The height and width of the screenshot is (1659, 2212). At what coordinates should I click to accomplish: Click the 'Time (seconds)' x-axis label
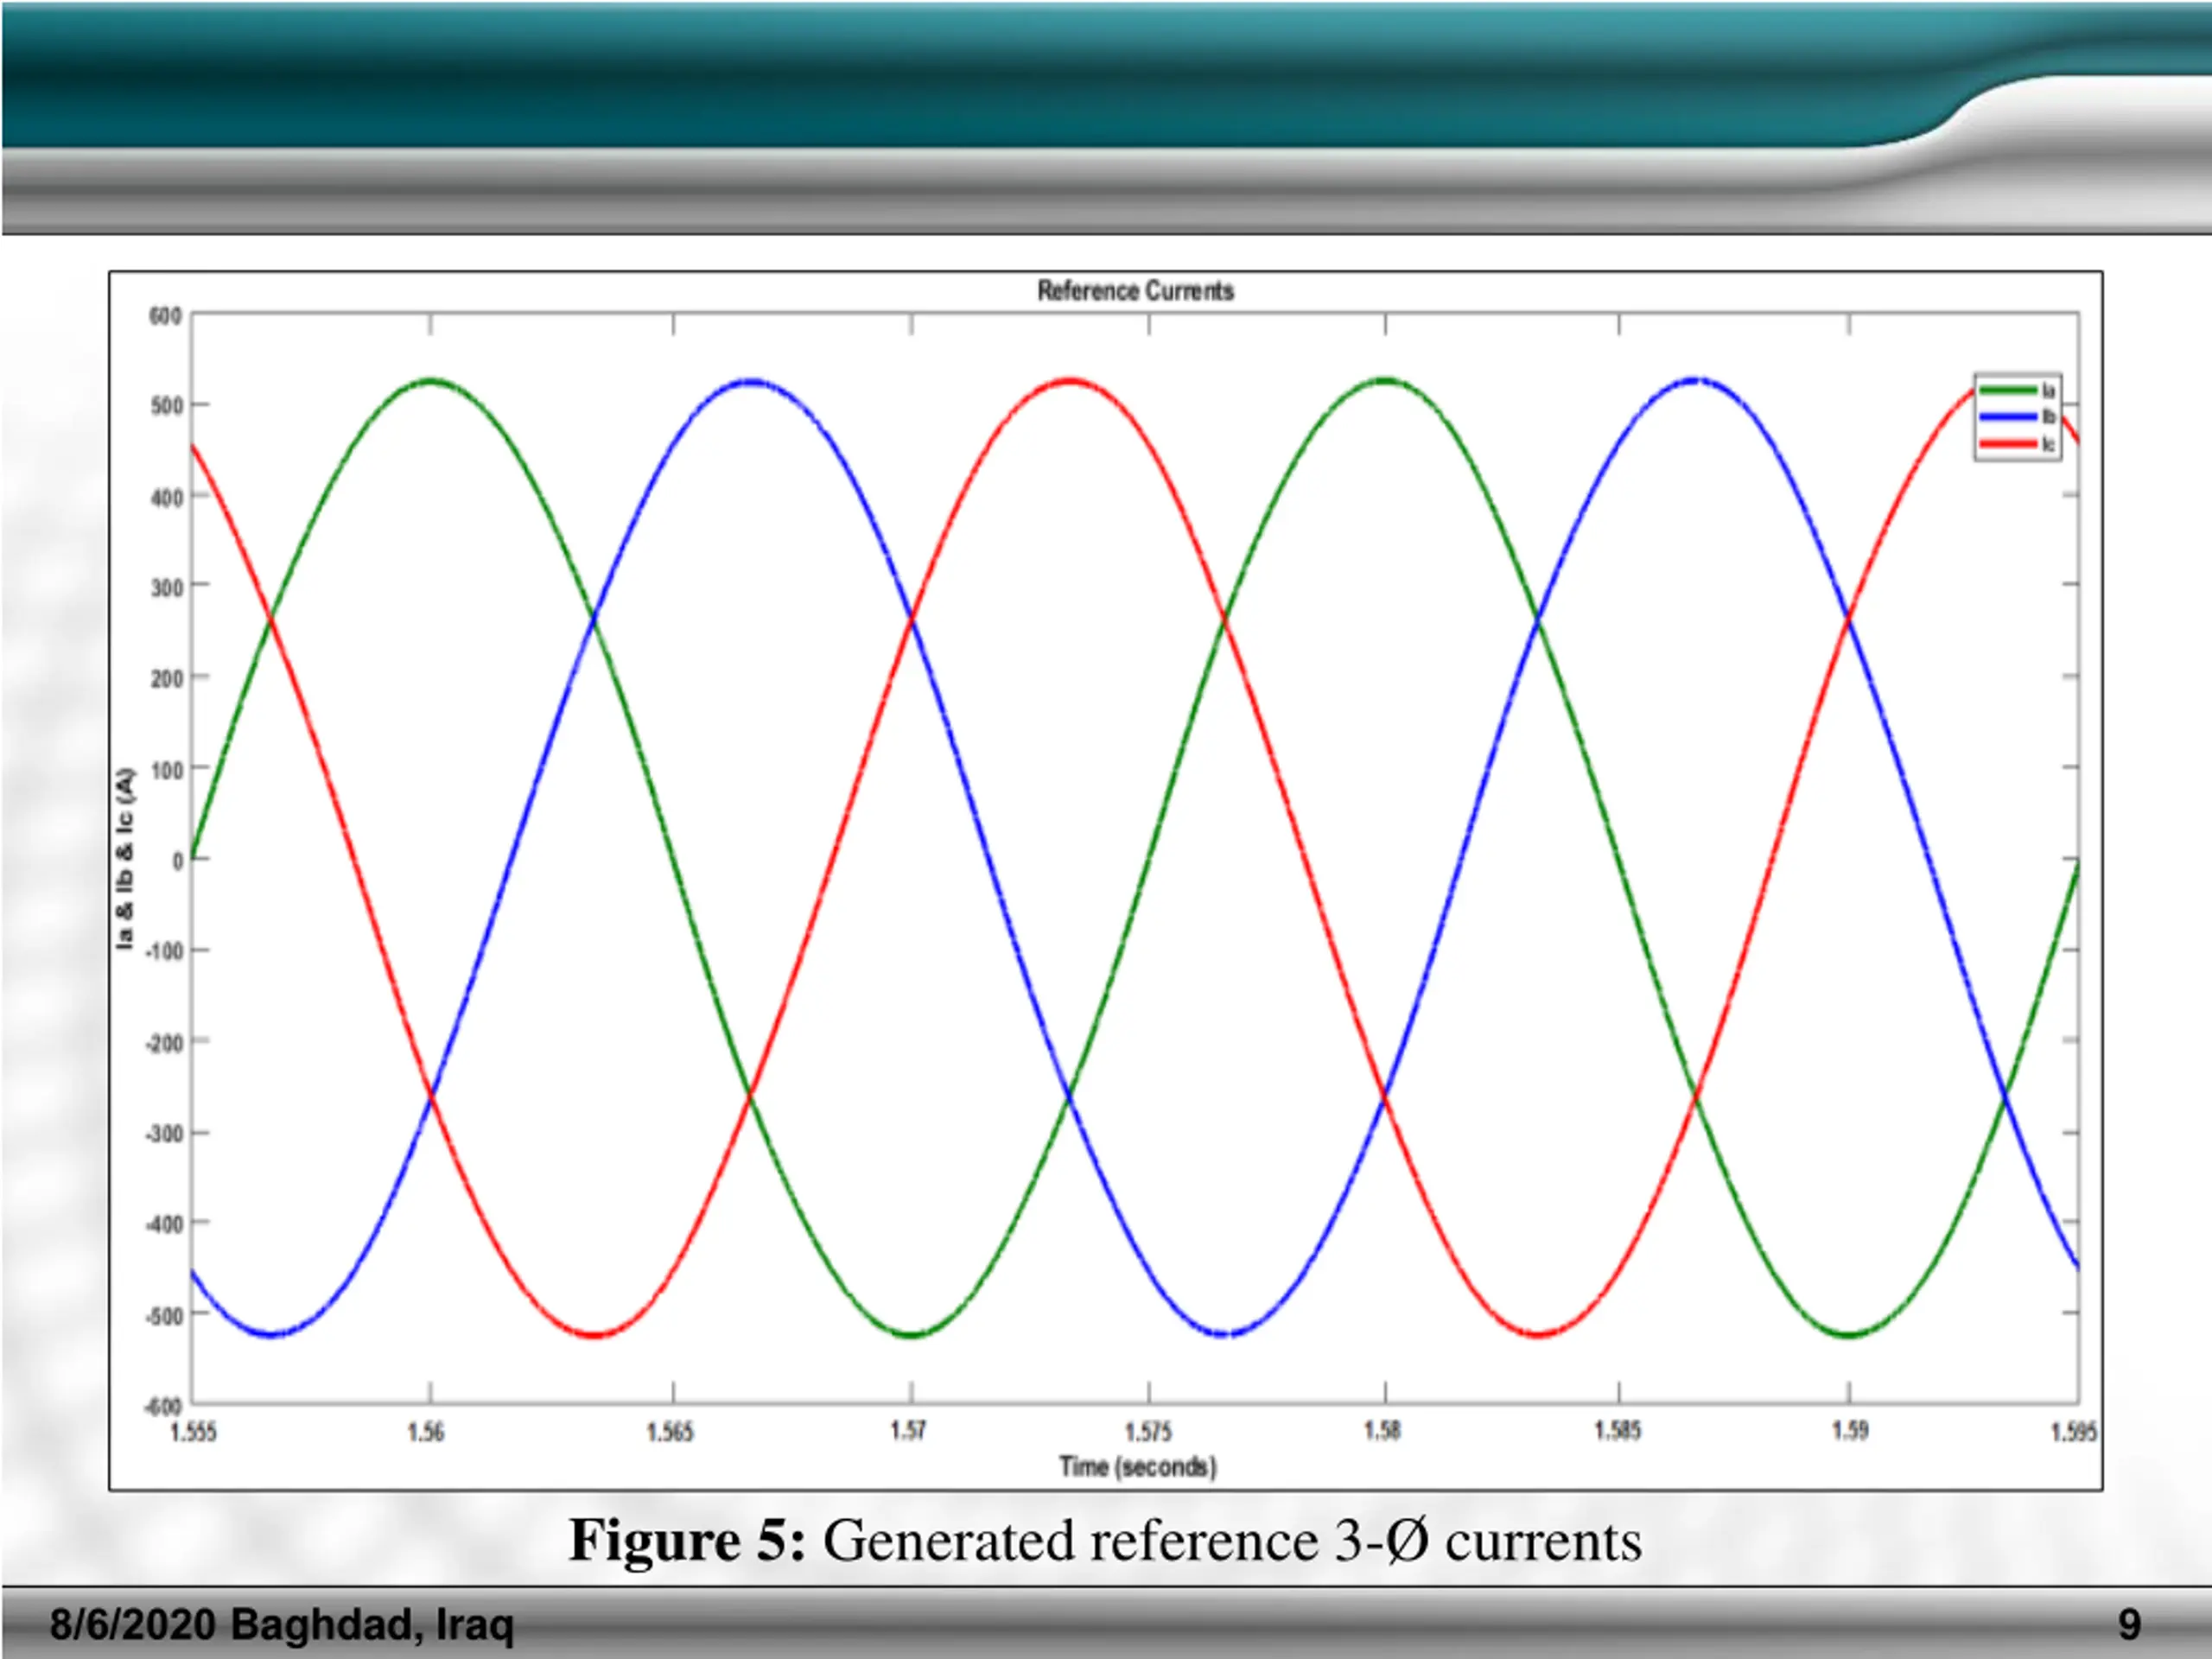pos(1138,1467)
